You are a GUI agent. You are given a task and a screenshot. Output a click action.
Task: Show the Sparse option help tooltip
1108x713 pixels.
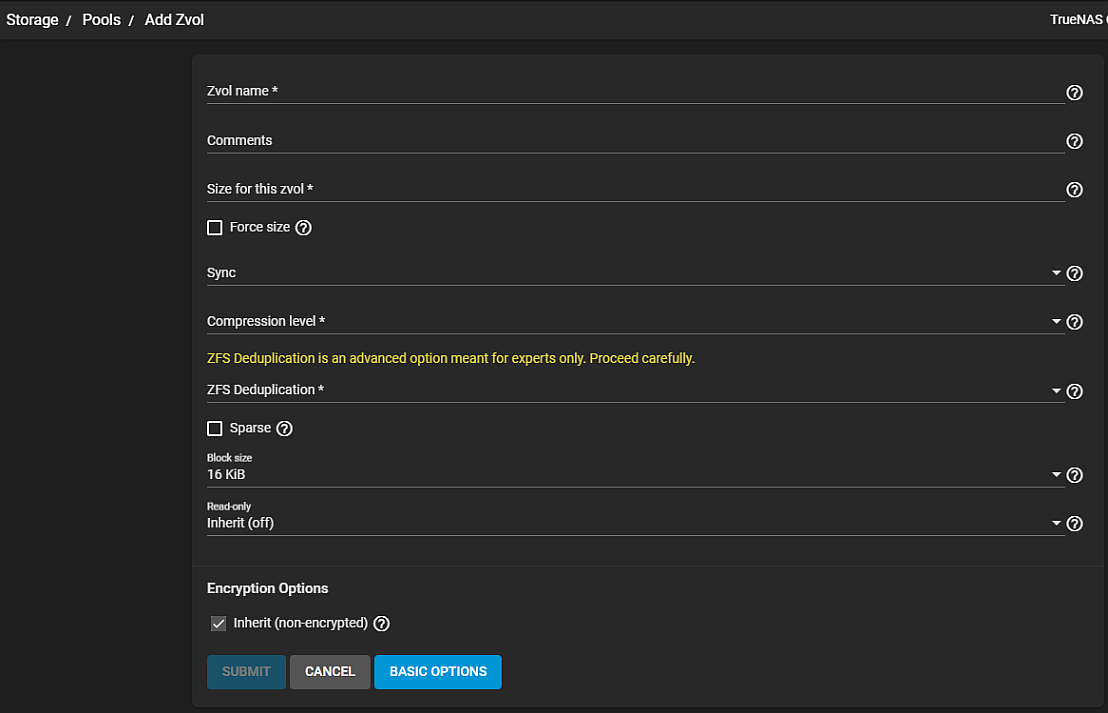tap(284, 429)
